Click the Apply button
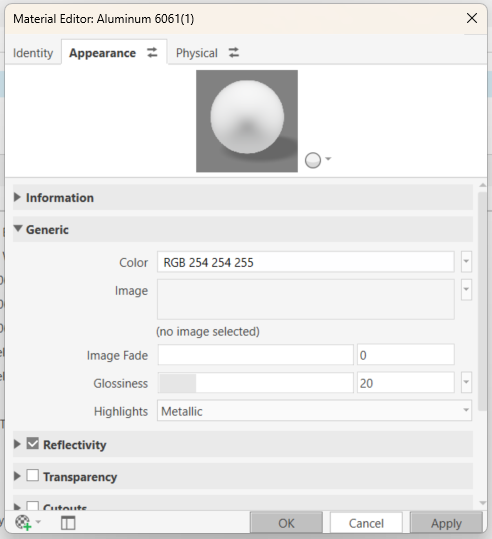492x539 pixels. pos(446,523)
